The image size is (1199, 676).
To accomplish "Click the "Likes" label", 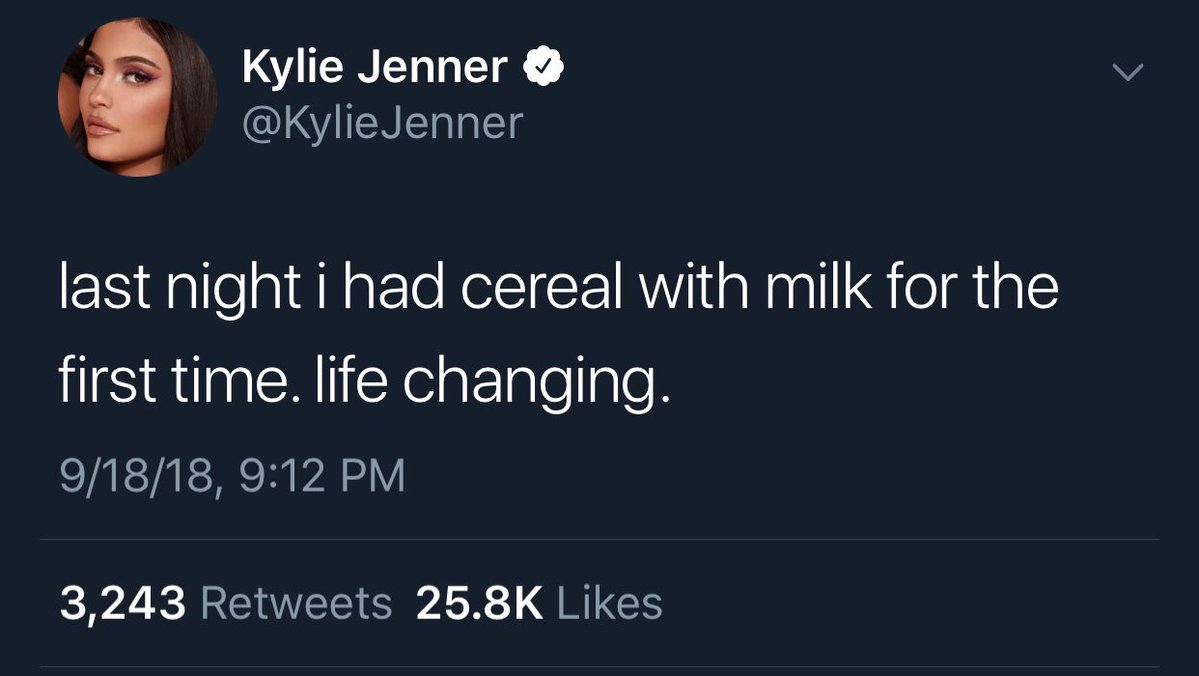I will click(609, 603).
